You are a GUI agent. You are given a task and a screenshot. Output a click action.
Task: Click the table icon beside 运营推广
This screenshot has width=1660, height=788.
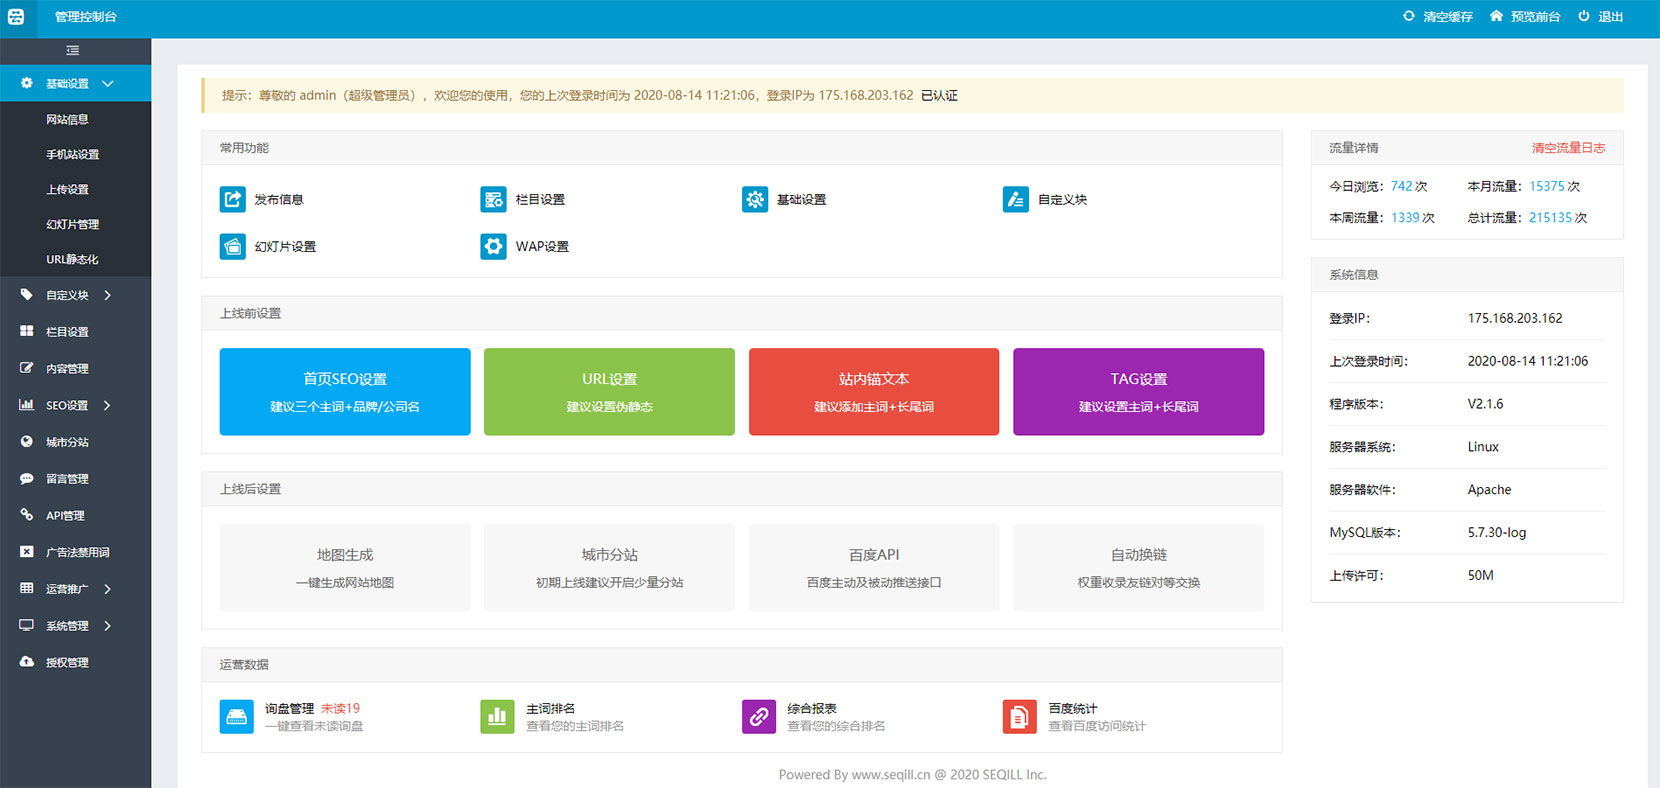pyautogui.click(x=27, y=588)
